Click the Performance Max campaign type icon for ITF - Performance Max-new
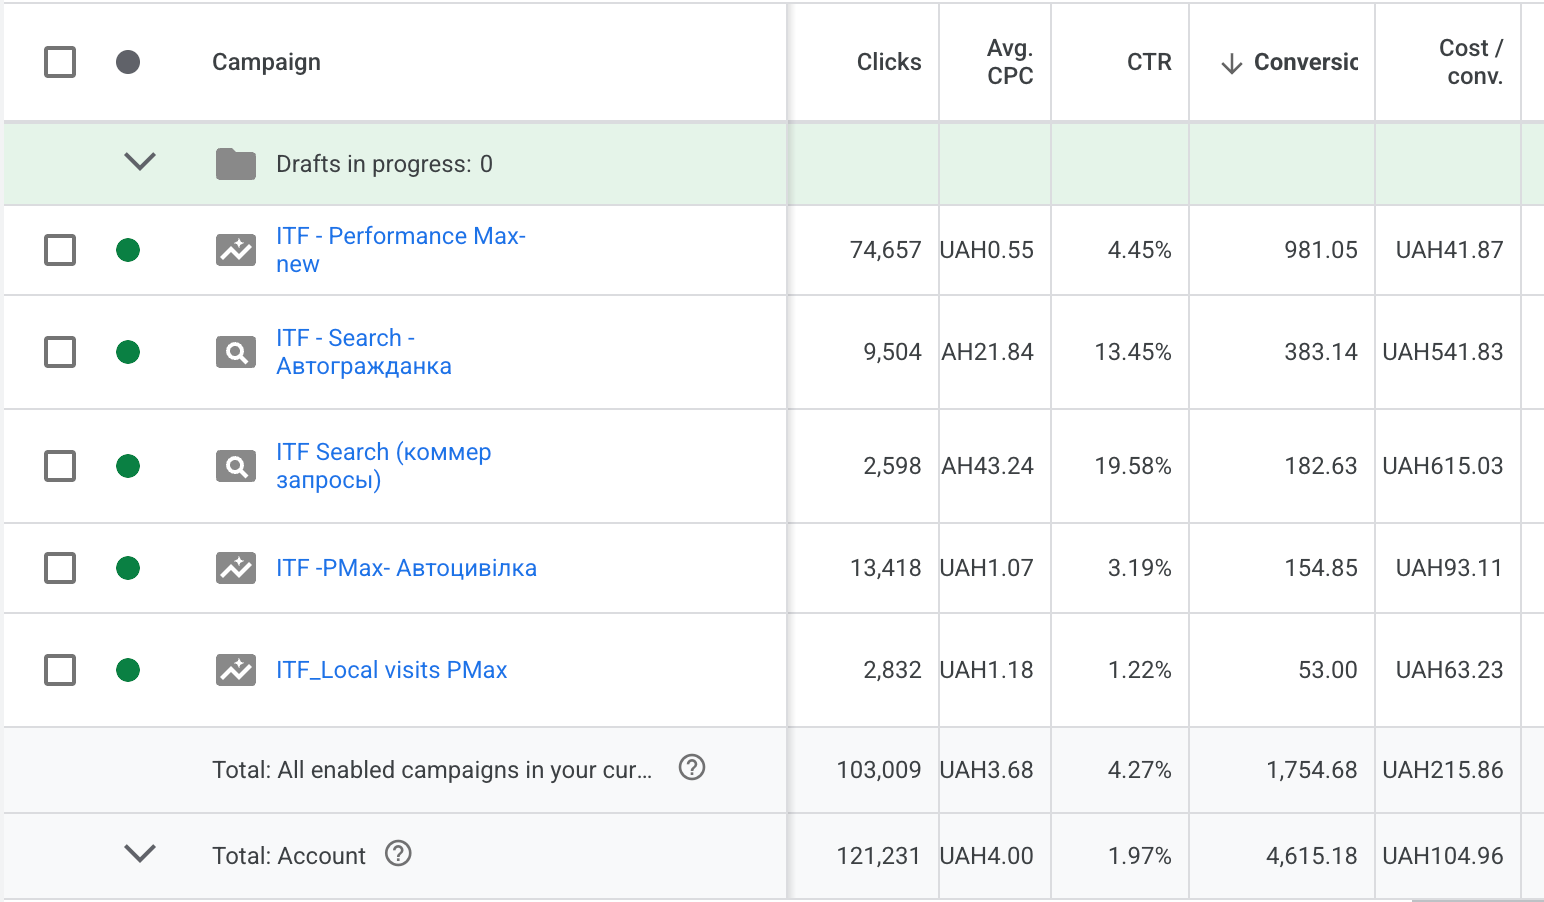 click(236, 250)
